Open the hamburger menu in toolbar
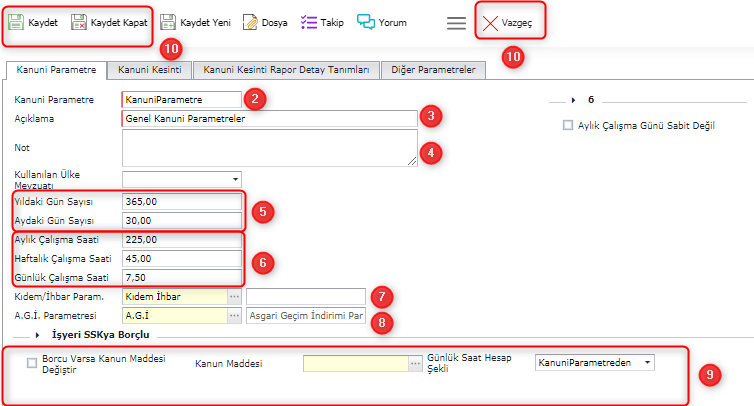Image resolution: width=754 pixels, height=406 pixels. tap(456, 23)
